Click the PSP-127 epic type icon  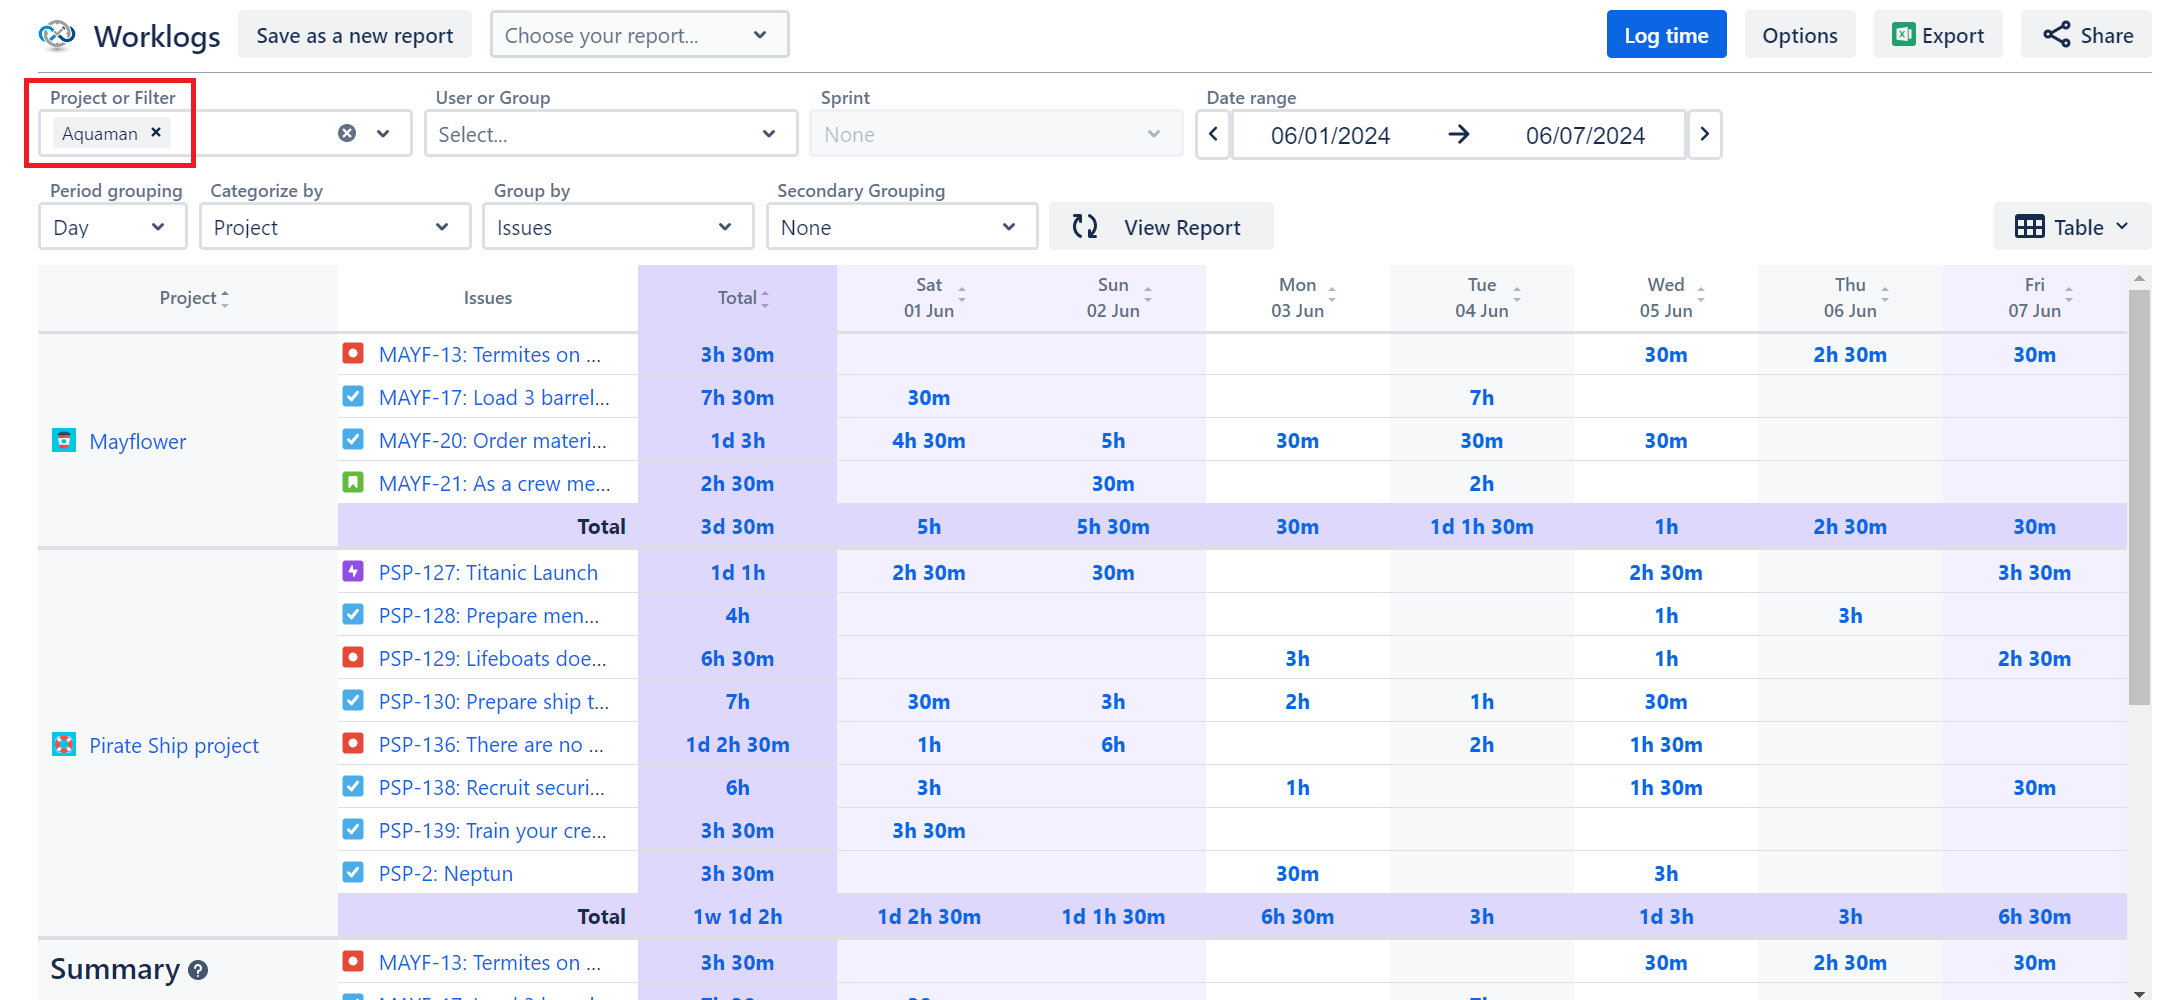[x=353, y=571]
